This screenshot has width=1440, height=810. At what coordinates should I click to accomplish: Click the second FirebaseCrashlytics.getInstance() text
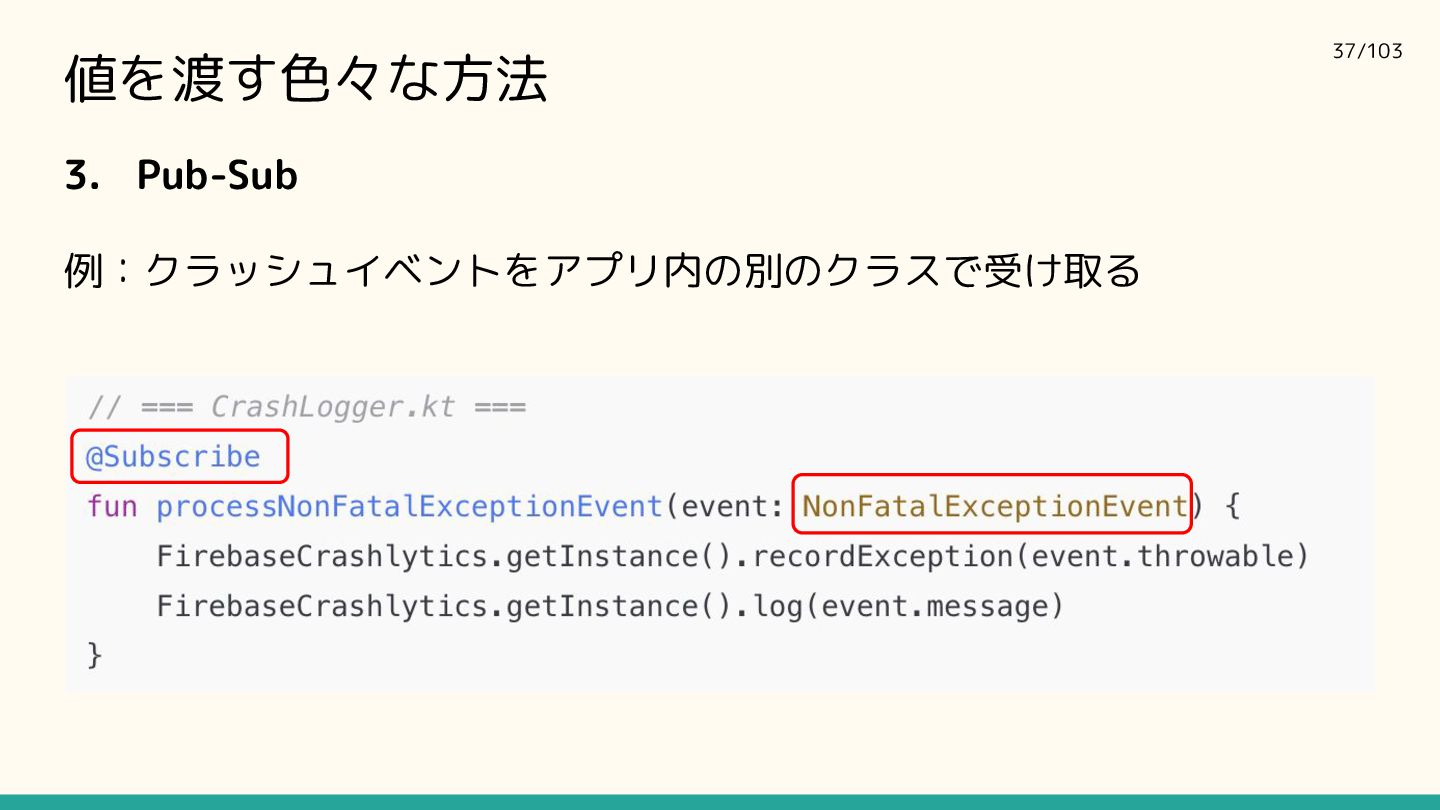[444, 606]
